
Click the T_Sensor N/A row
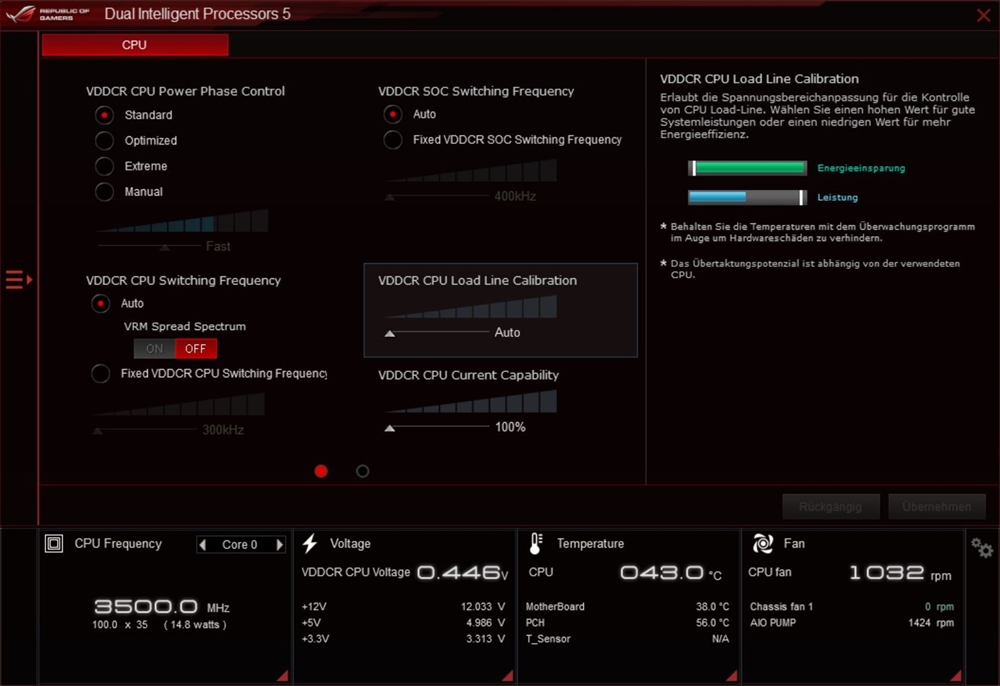click(x=627, y=639)
